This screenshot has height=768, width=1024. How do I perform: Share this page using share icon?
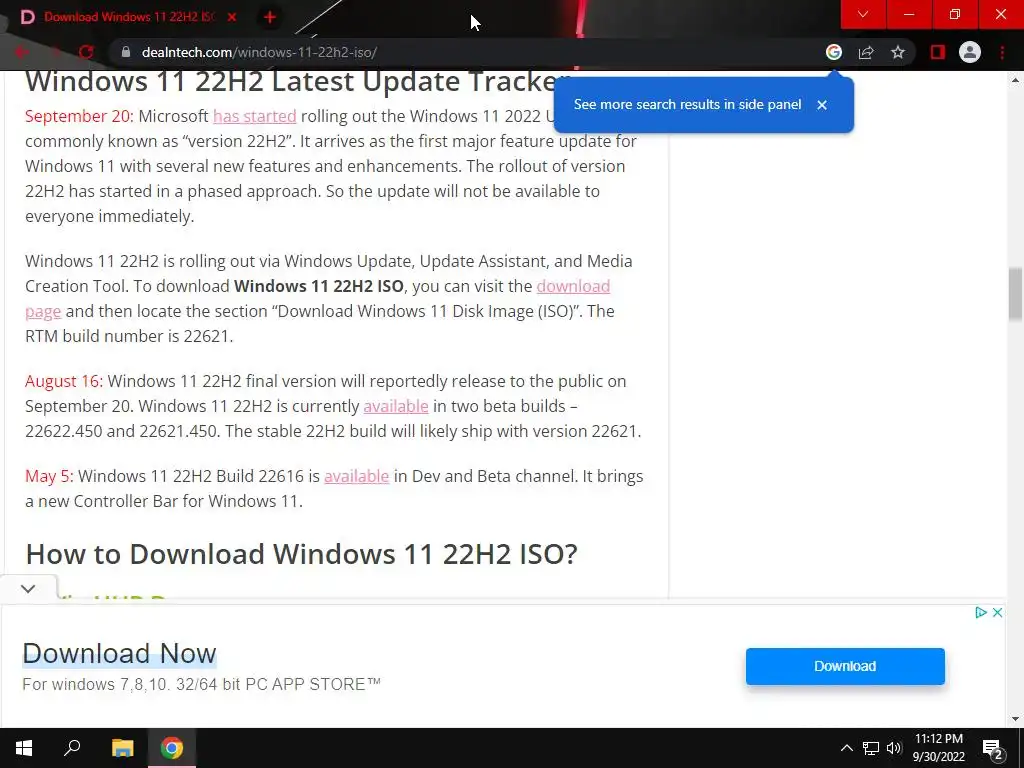click(866, 52)
